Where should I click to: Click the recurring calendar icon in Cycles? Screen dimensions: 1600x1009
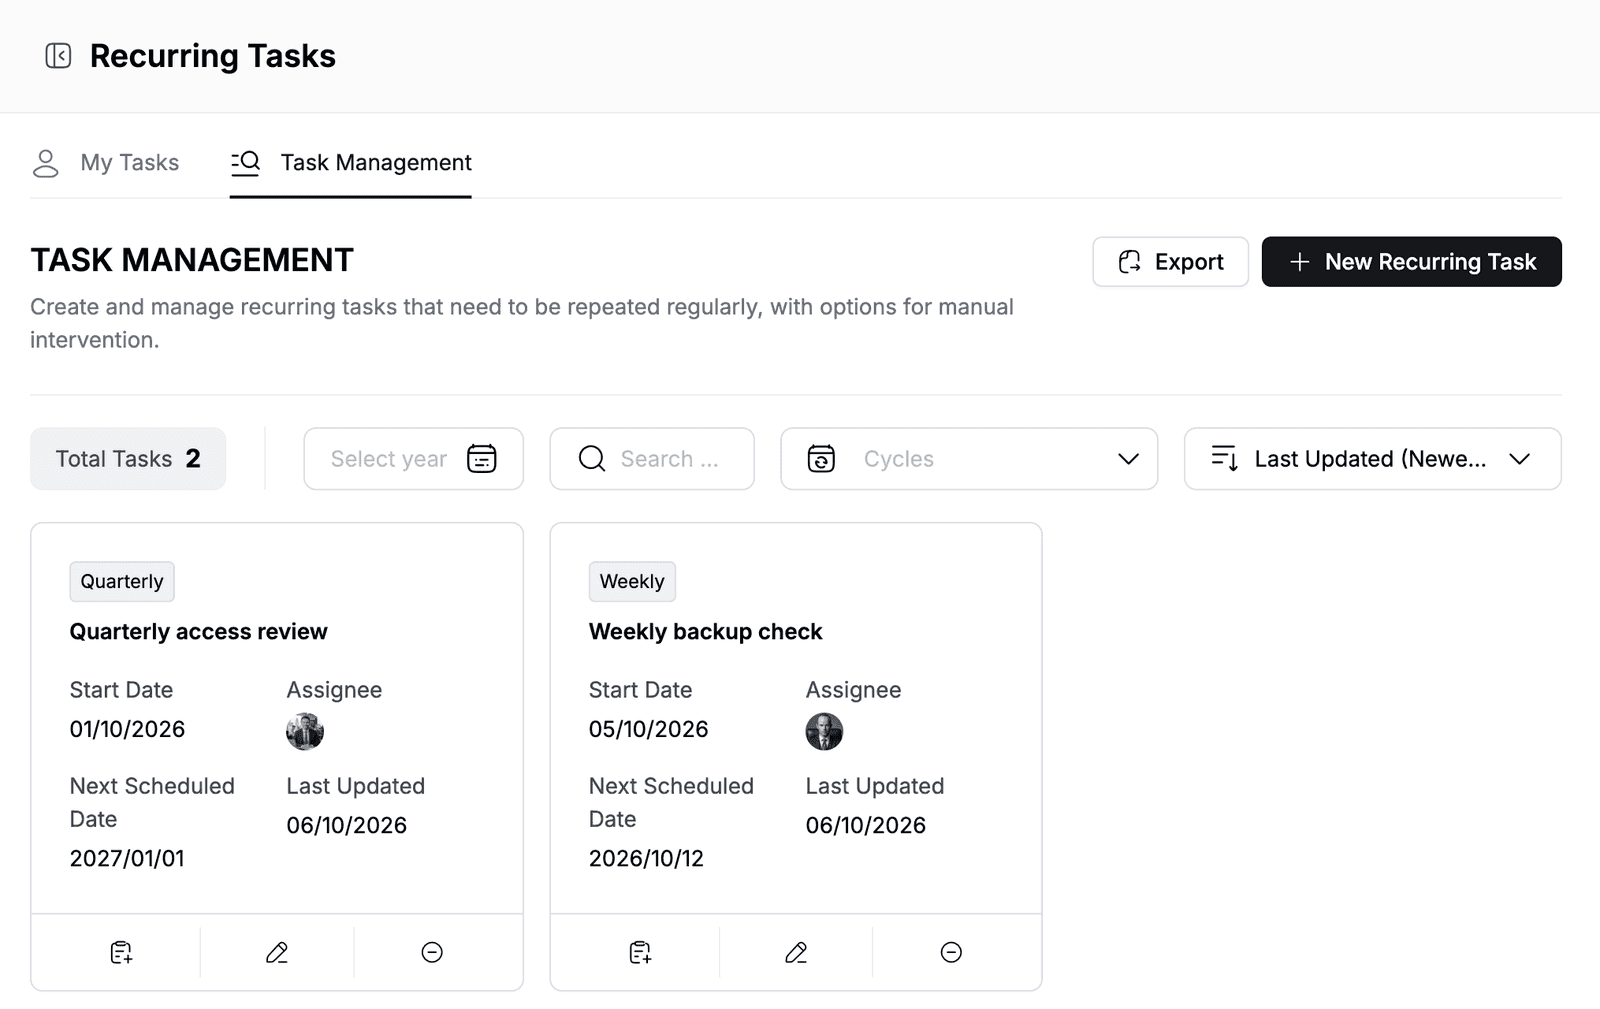(821, 459)
